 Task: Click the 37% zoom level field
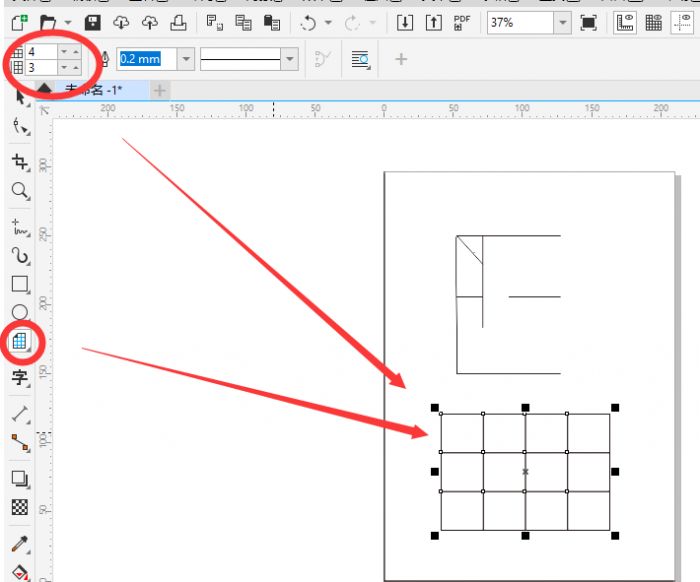click(x=521, y=22)
